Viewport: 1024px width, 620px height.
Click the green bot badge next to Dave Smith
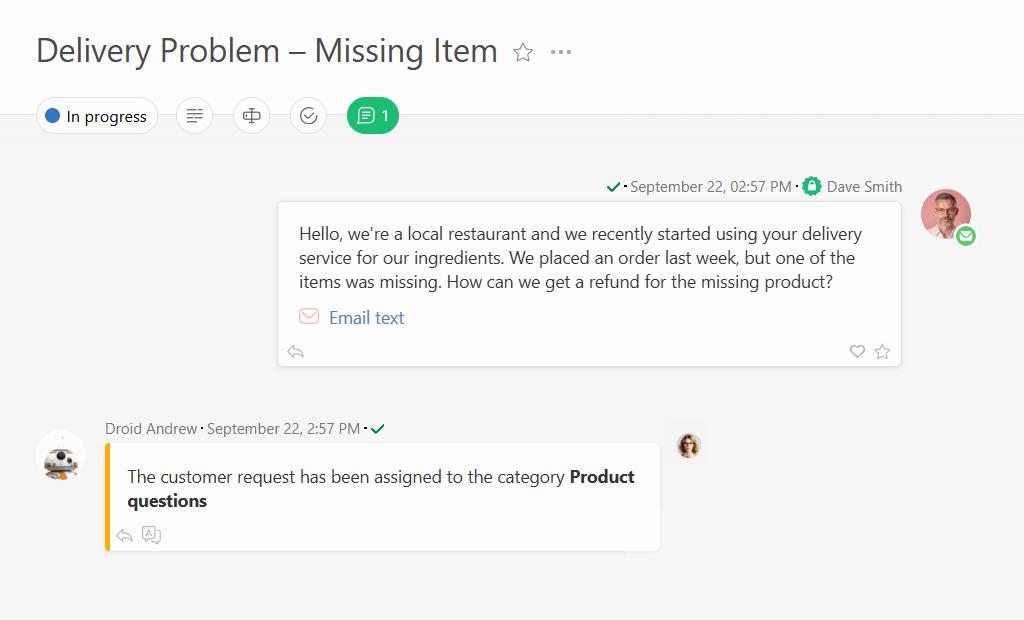(x=811, y=185)
